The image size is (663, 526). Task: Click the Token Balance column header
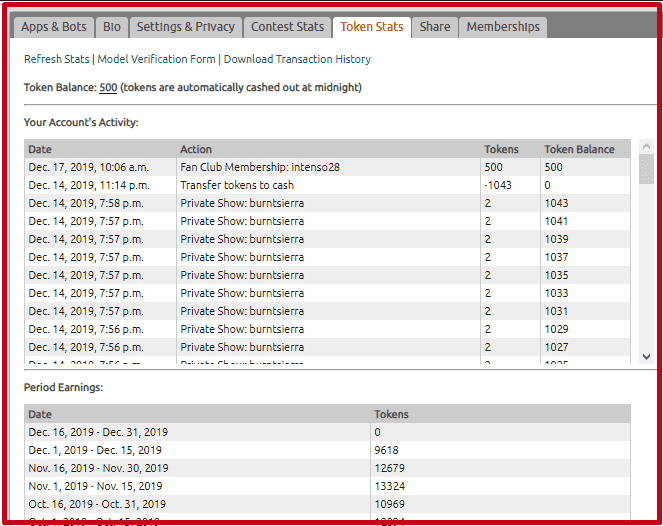click(x=579, y=149)
